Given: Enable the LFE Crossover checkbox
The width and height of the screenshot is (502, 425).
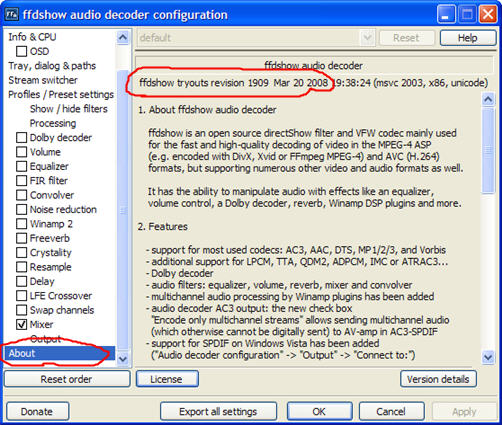Looking at the screenshot, I should [22, 295].
